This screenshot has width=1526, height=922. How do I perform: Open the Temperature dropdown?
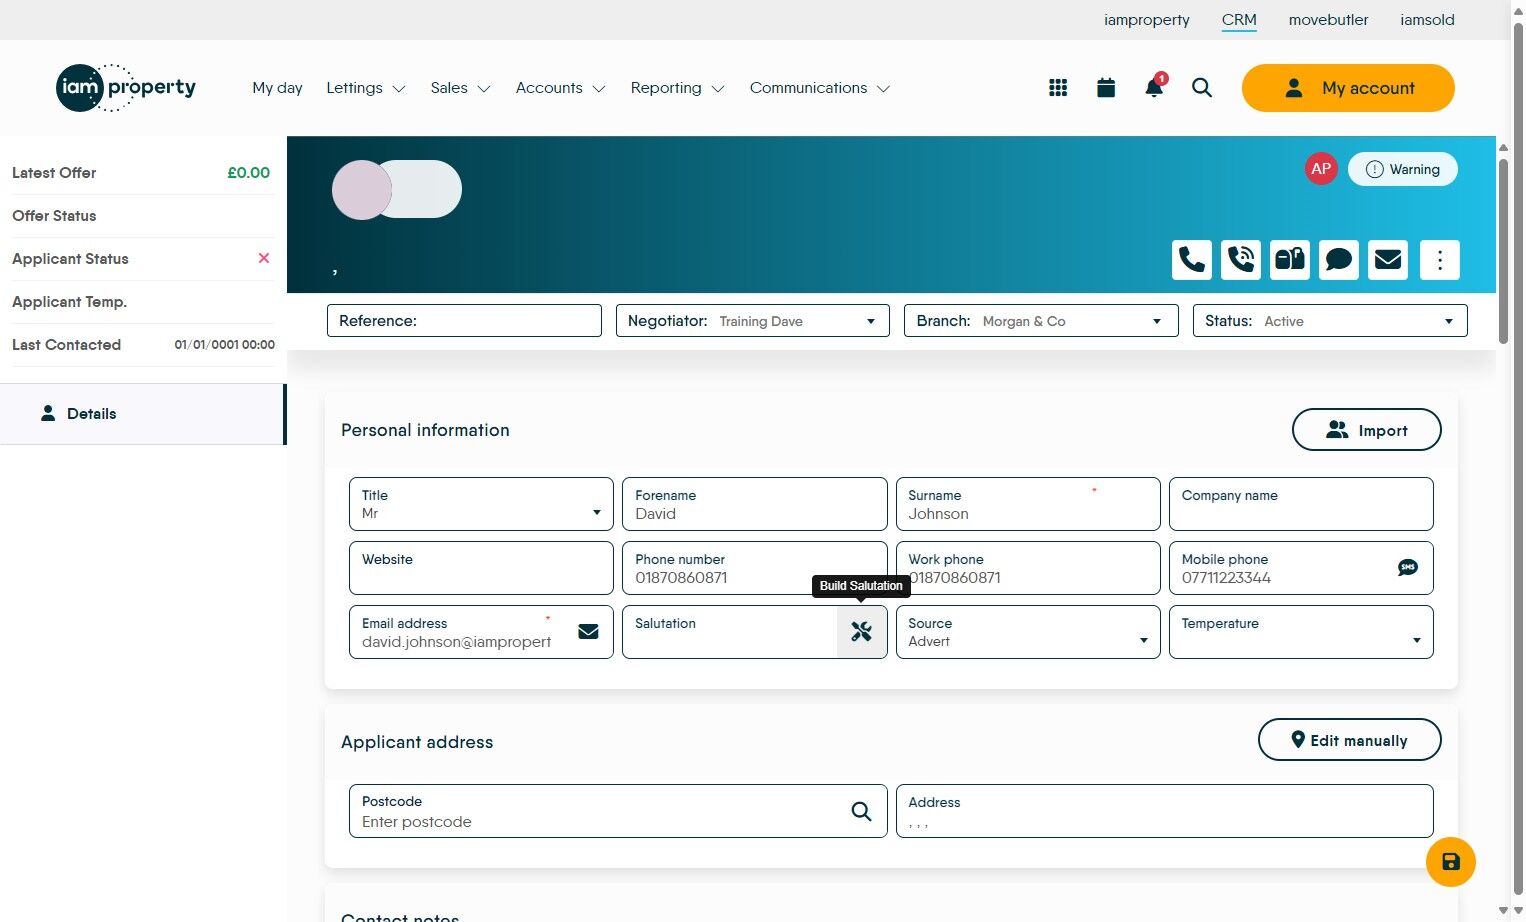pyautogui.click(x=1416, y=639)
